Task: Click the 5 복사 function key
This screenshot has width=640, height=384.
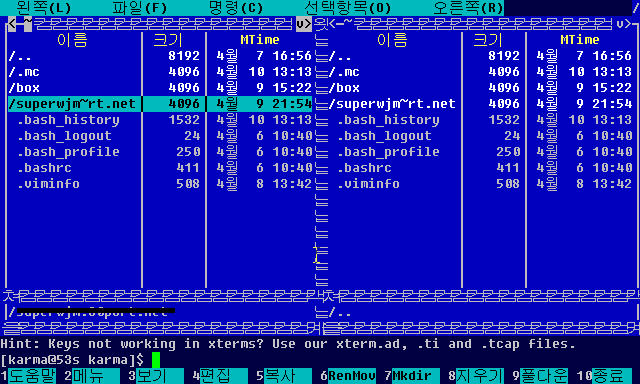Action: (284, 375)
